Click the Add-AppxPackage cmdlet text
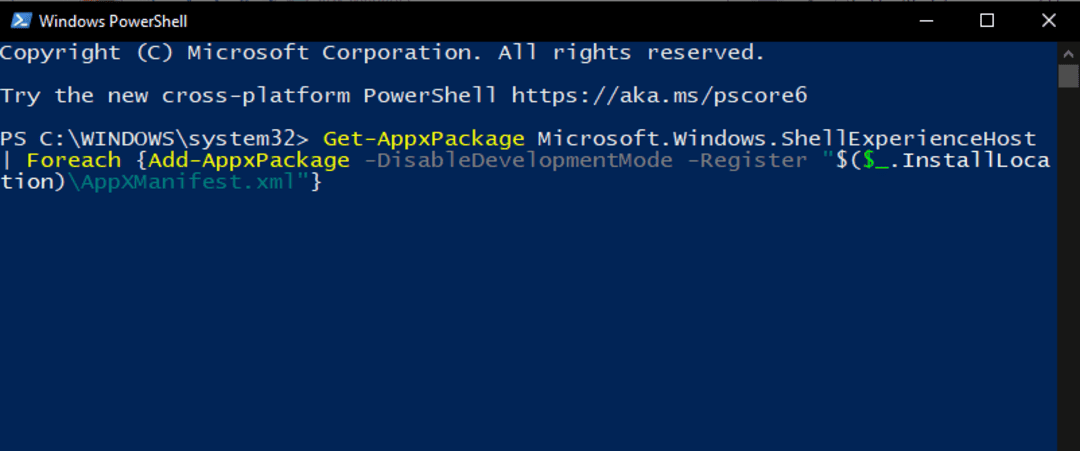Viewport: 1080px width, 451px height. [x=249, y=161]
